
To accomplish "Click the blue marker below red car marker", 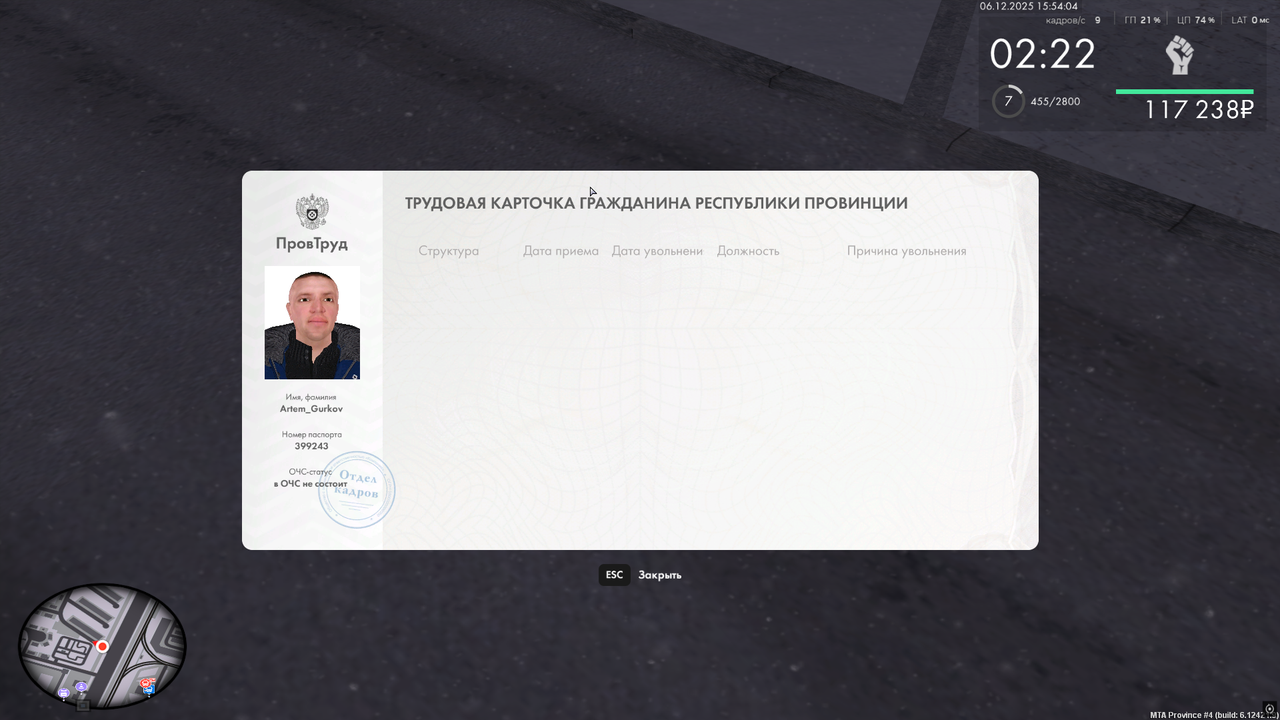I will pyautogui.click(x=148, y=691).
